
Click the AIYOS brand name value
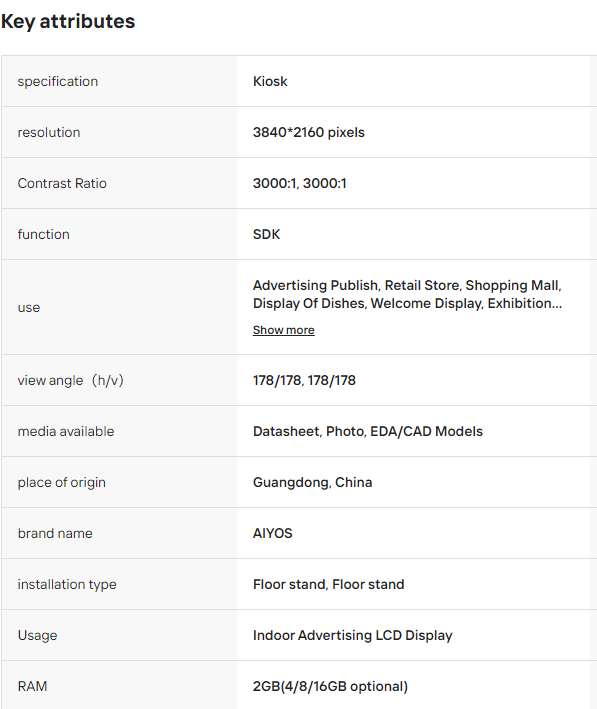tap(273, 534)
